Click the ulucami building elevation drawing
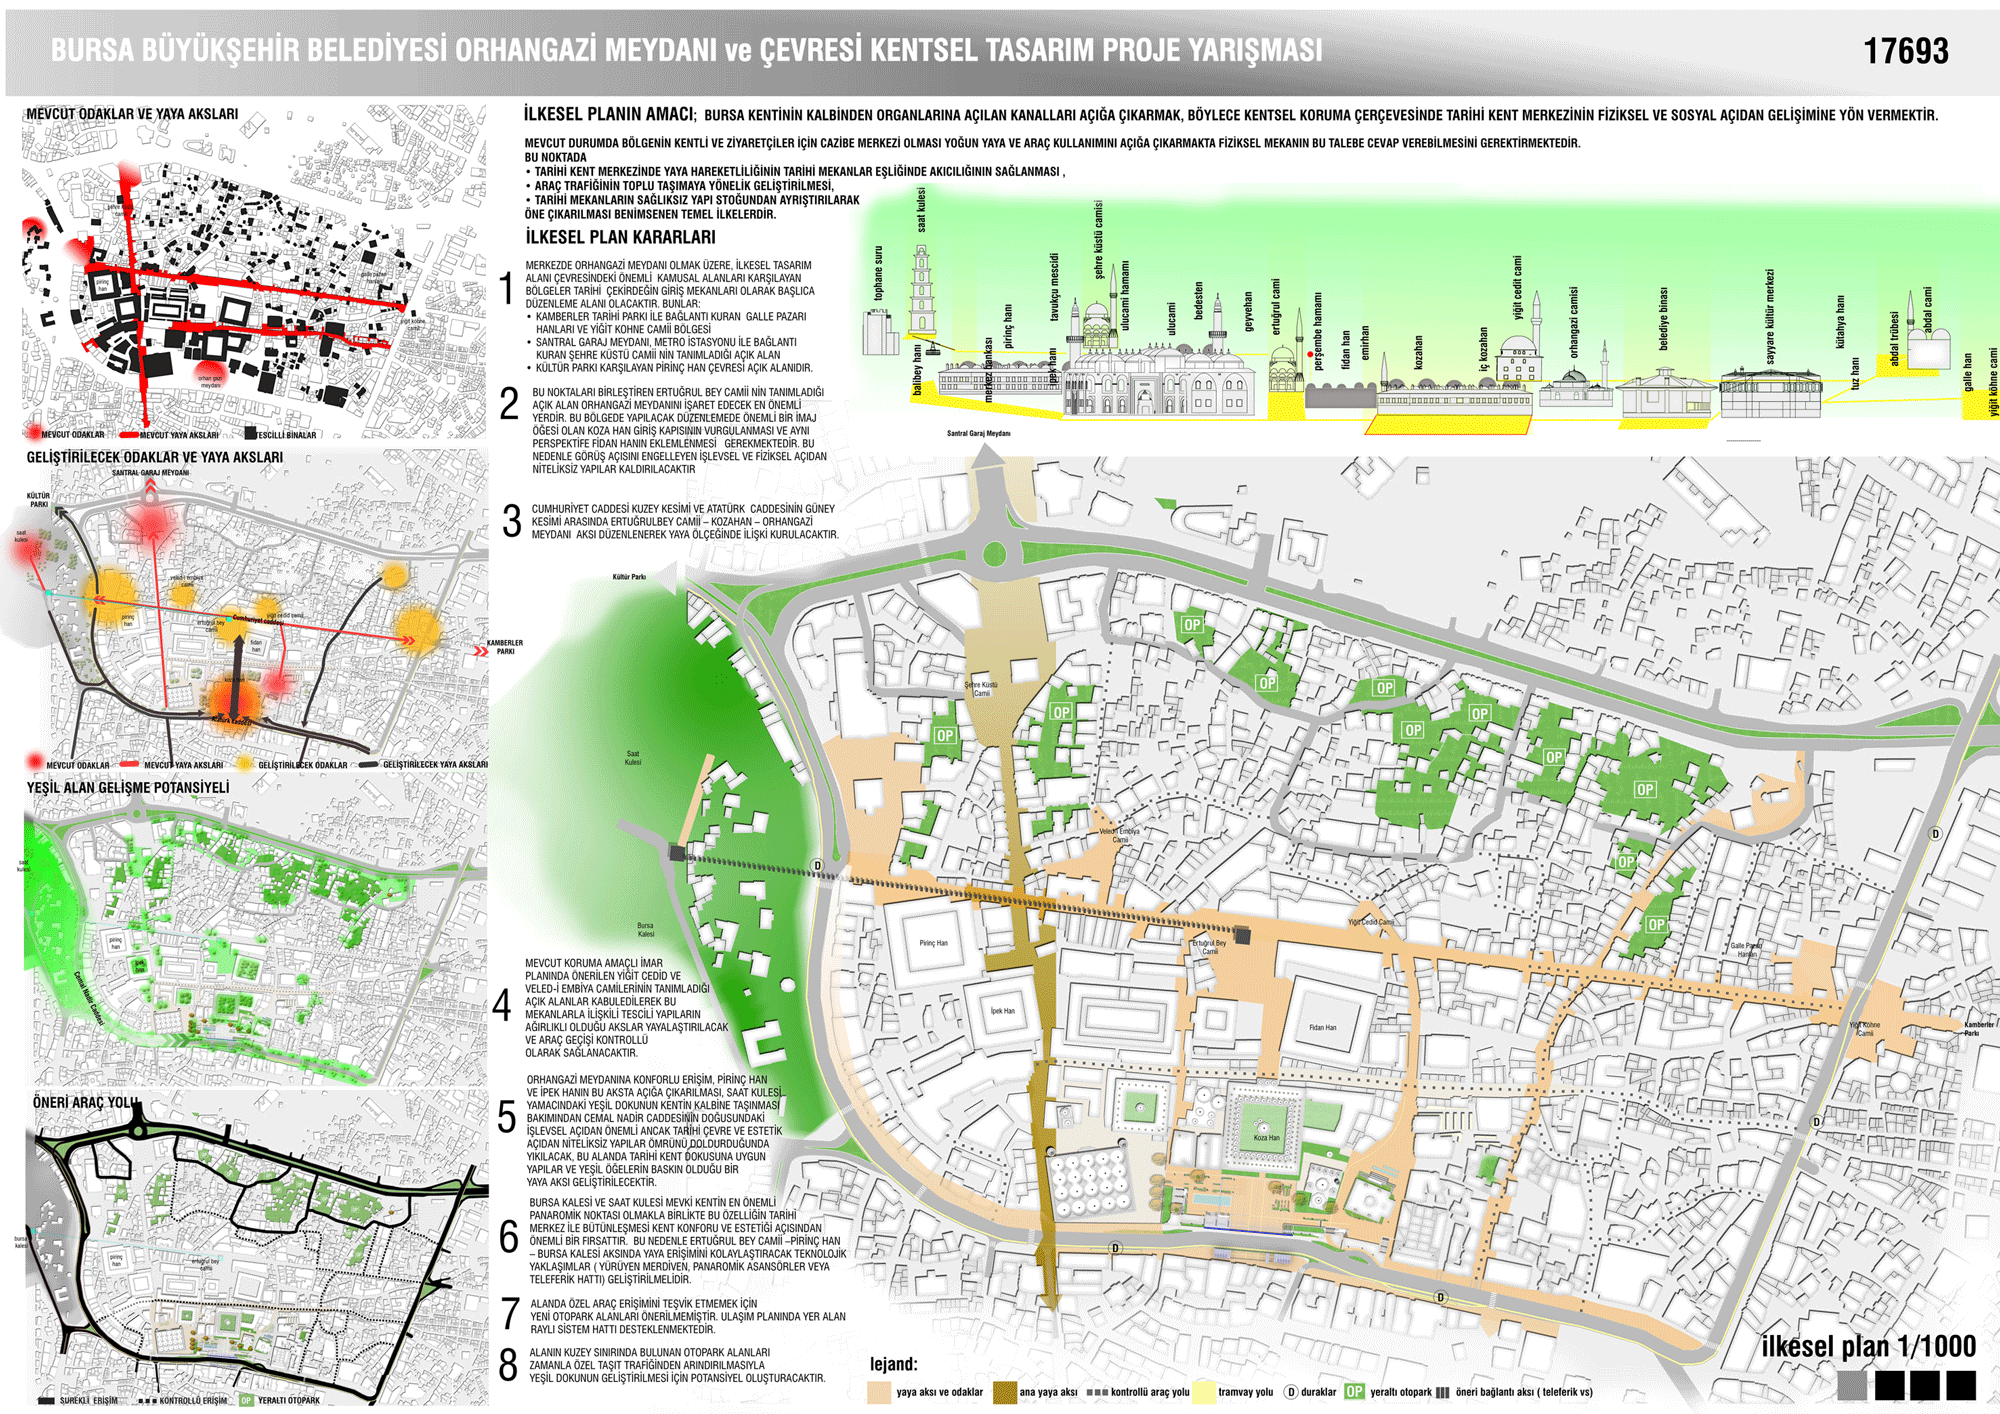The image size is (2000, 1414). tap(1160, 380)
